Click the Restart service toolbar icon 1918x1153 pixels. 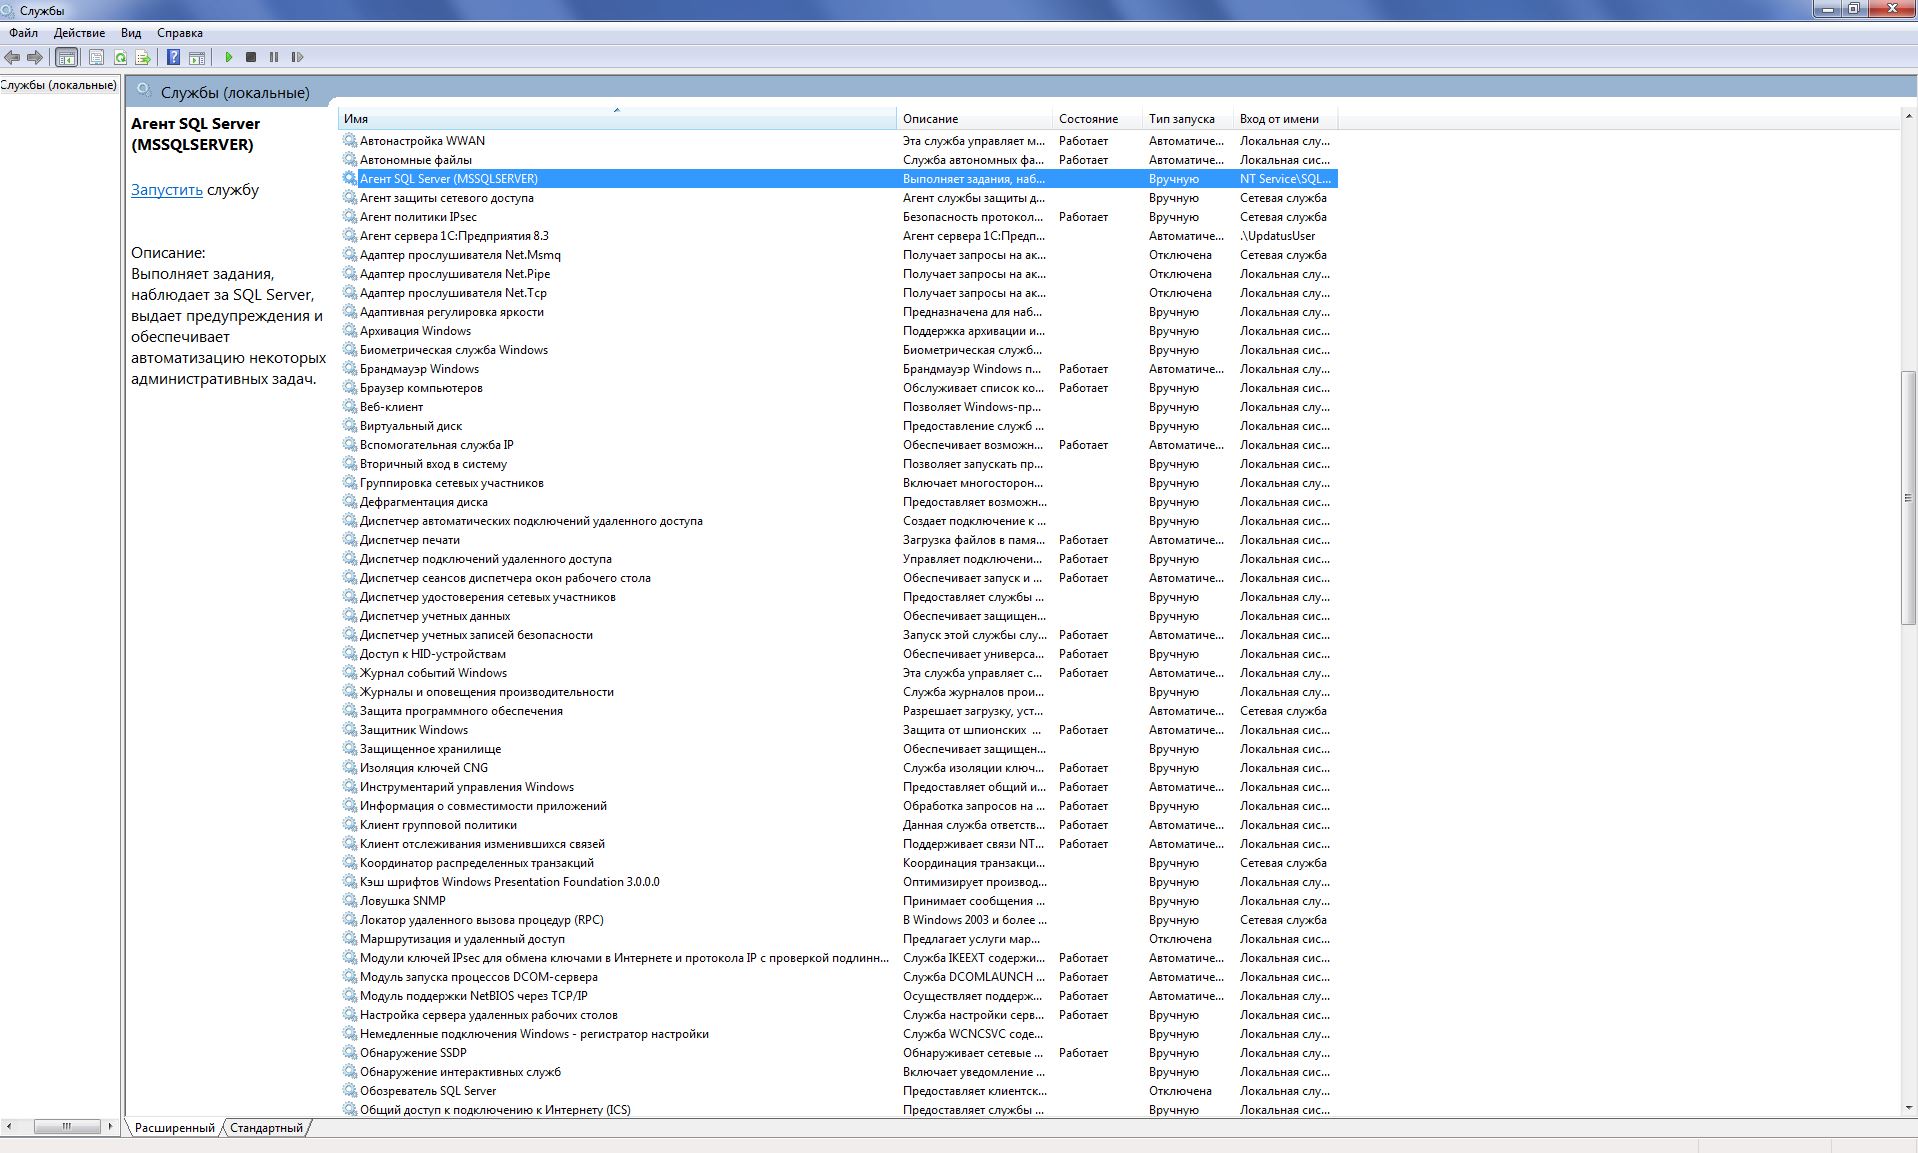(x=297, y=58)
